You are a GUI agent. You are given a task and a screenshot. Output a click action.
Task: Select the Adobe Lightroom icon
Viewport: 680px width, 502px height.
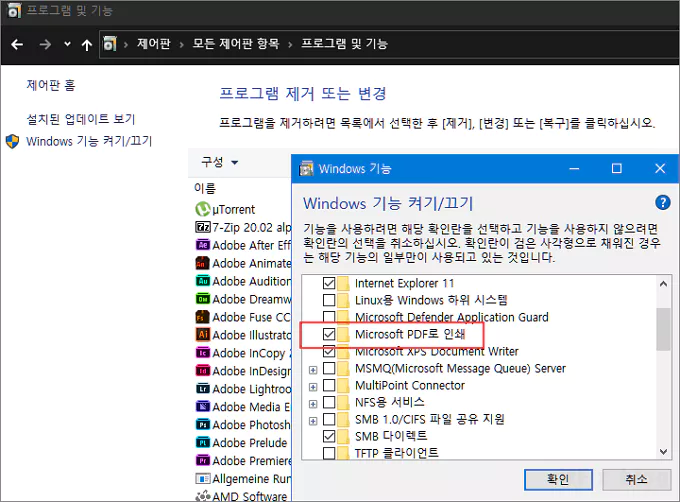click(x=203, y=389)
